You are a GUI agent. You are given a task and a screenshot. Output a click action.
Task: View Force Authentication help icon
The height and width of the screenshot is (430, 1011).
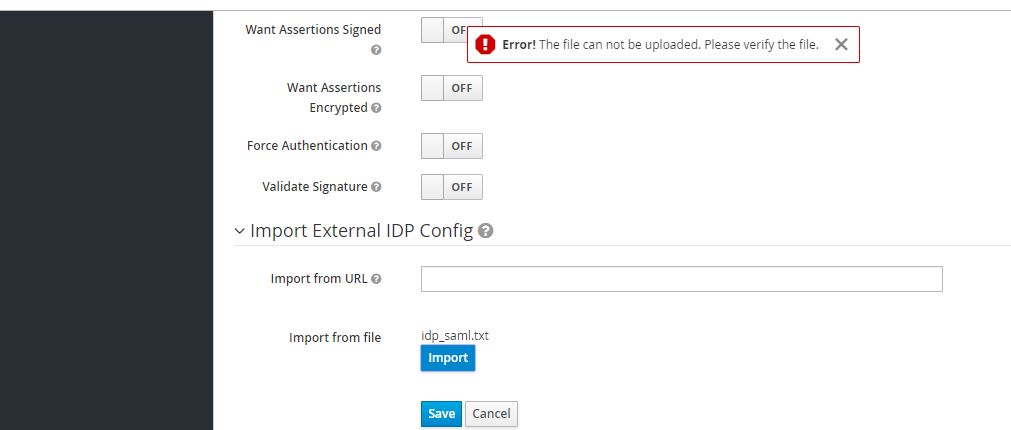click(x=376, y=146)
